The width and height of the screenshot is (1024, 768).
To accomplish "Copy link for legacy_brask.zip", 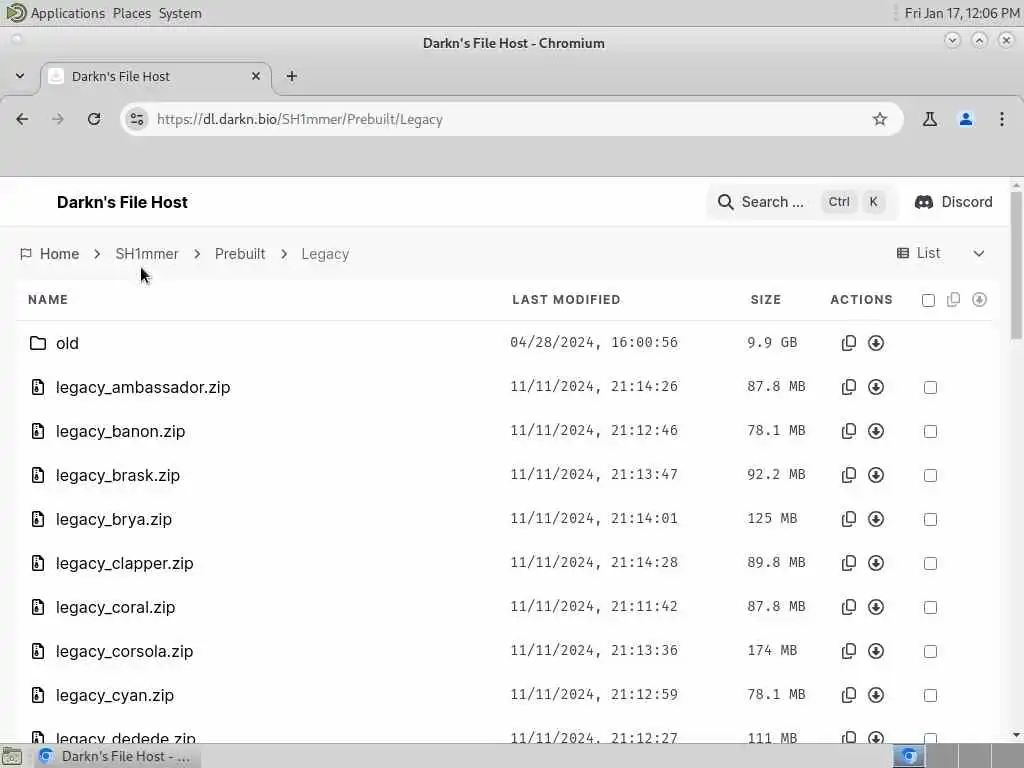I will [x=848, y=475].
